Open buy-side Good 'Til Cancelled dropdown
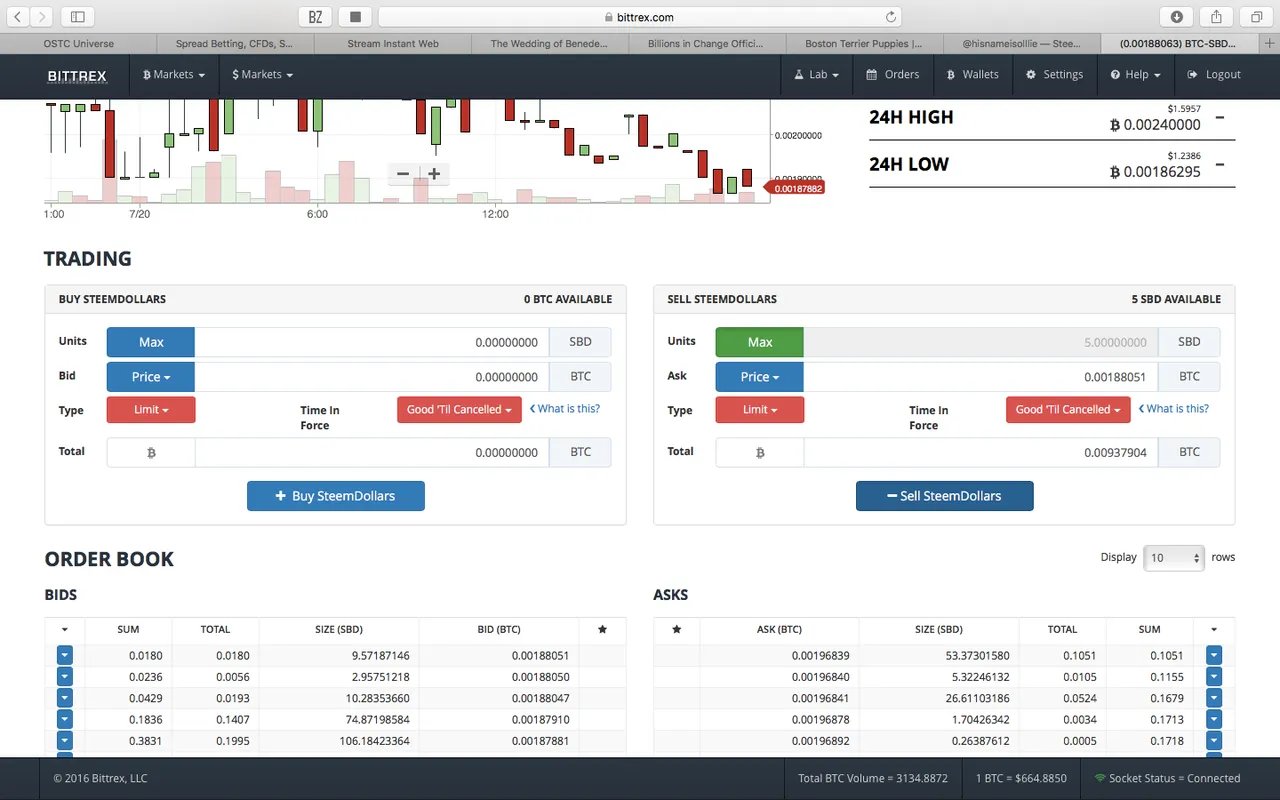The width and height of the screenshot is (1280, 800). tap(459, 410)
